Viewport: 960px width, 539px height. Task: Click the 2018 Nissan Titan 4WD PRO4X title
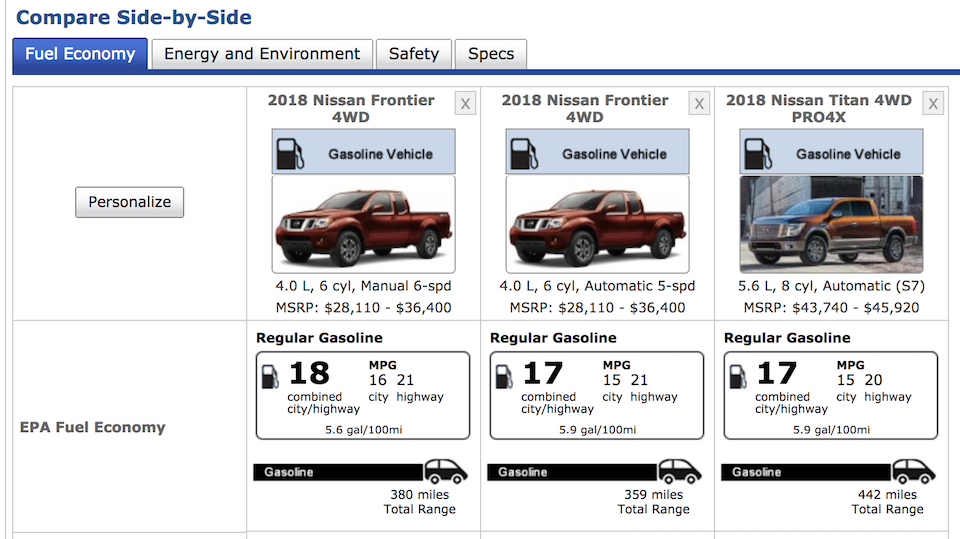(819, 108)
